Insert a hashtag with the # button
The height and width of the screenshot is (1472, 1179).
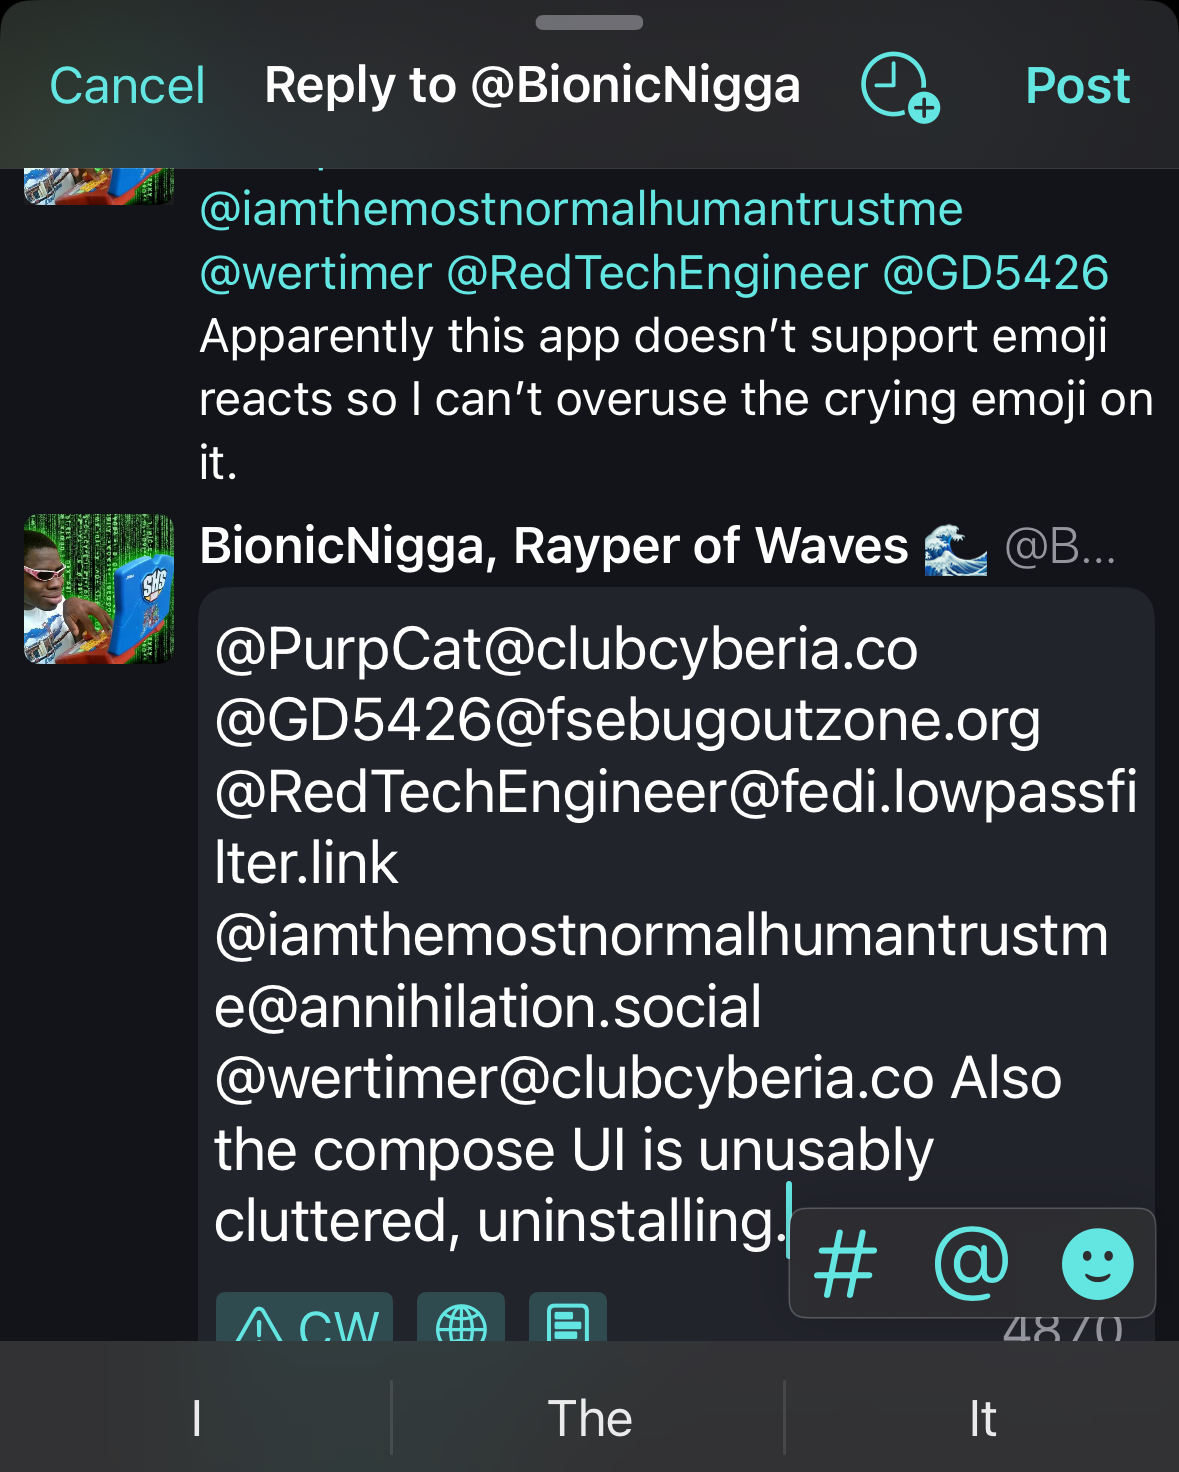click(846, 1265)
